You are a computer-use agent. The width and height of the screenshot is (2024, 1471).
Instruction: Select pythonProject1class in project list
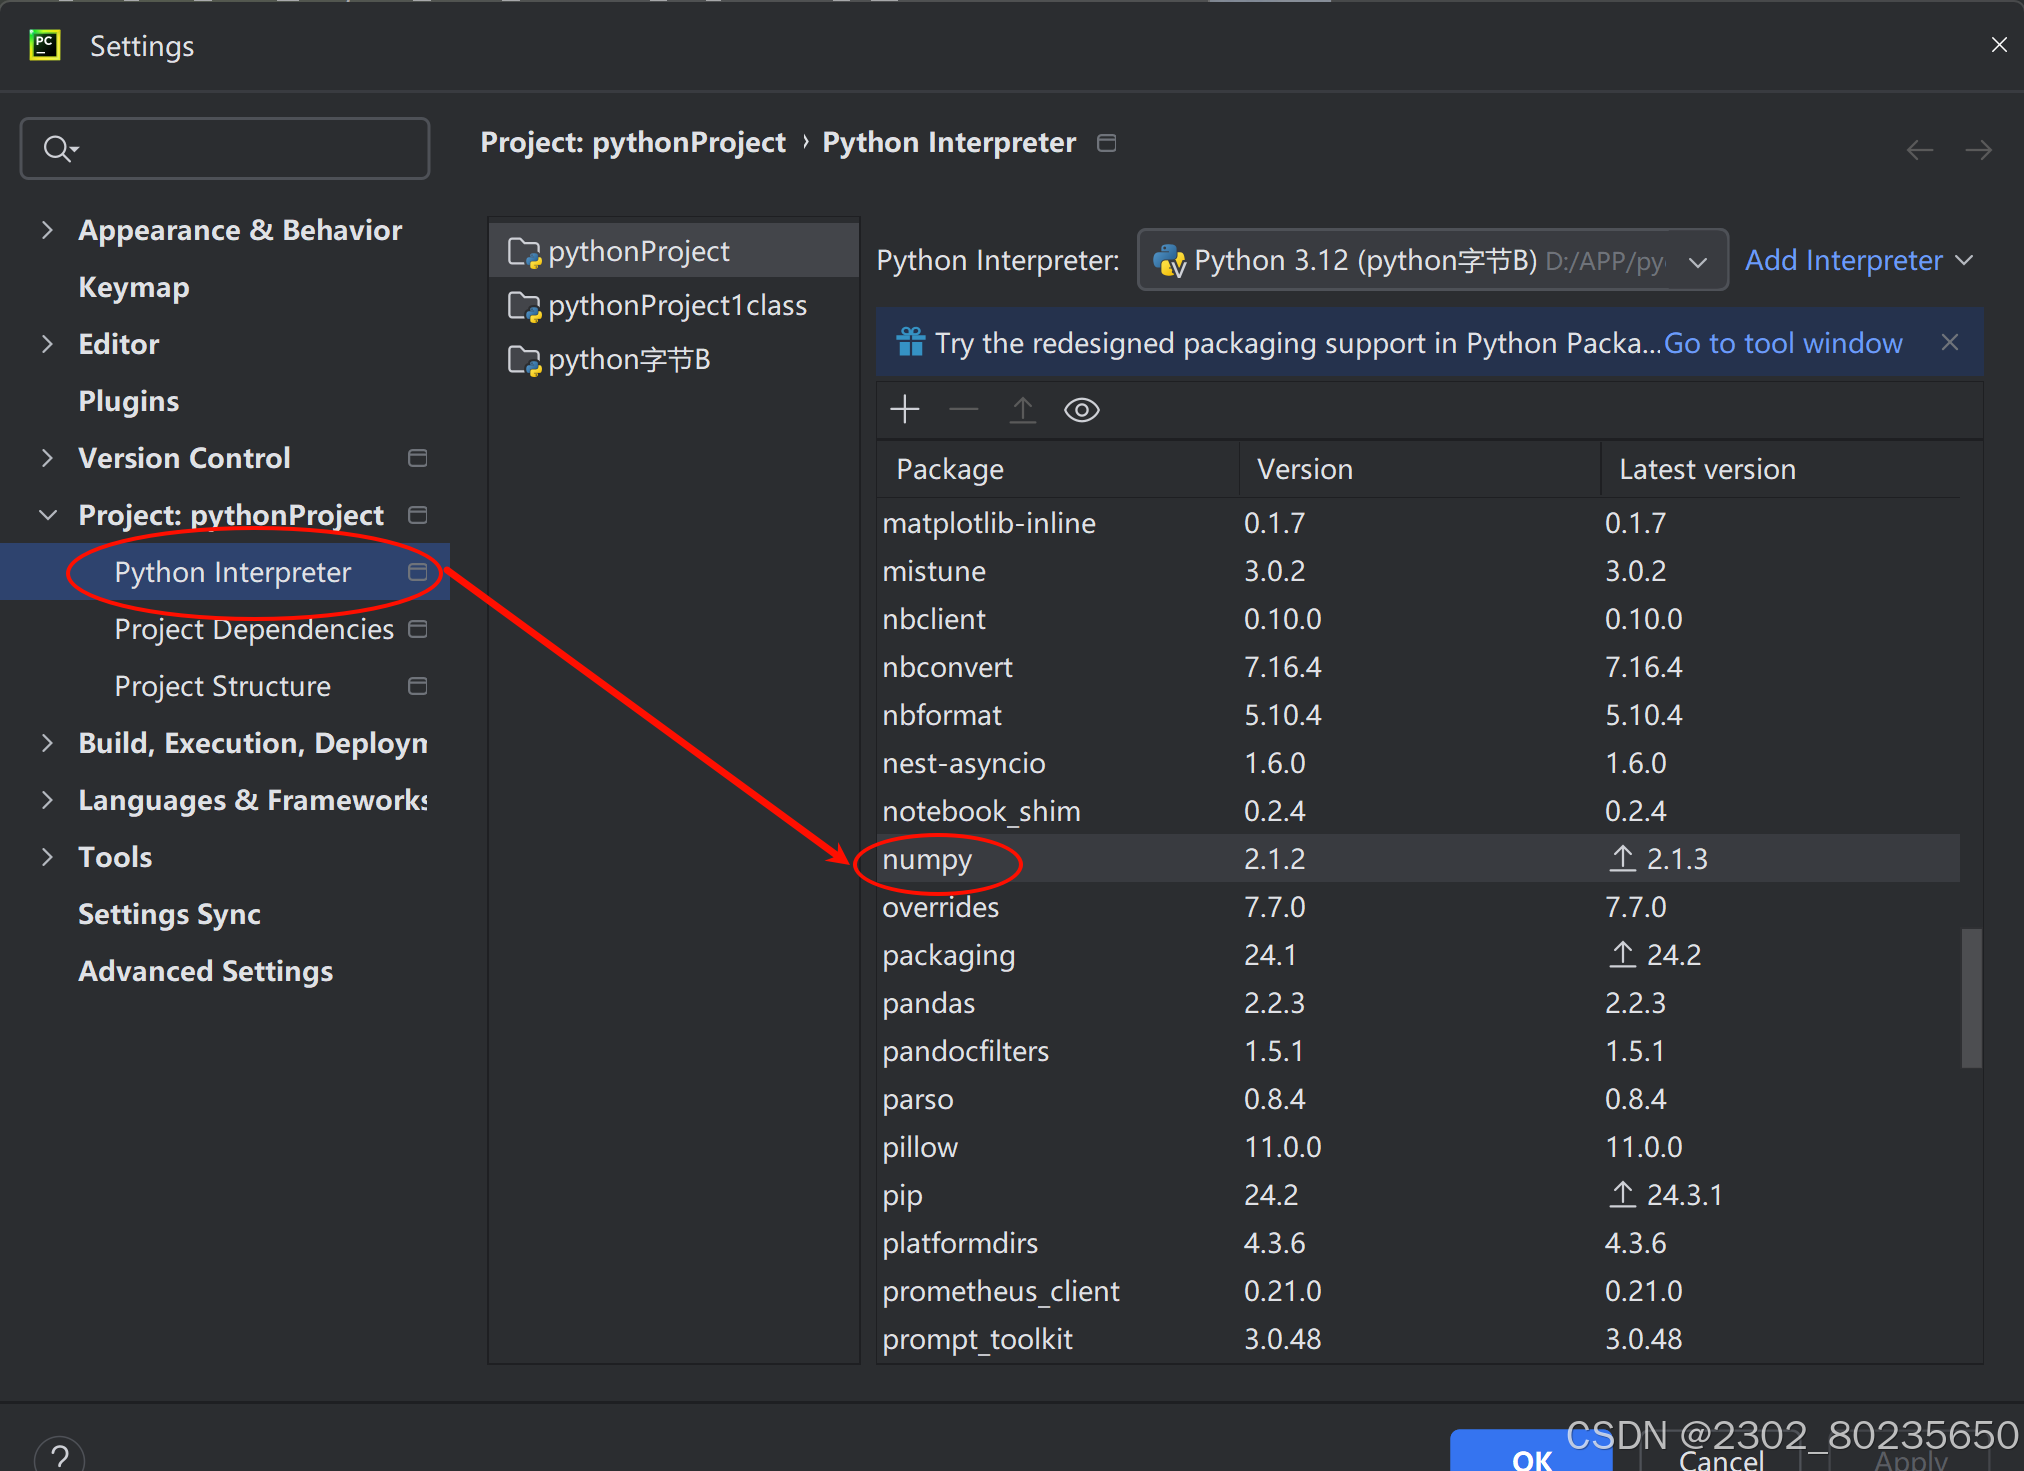(x=677, y=305)
